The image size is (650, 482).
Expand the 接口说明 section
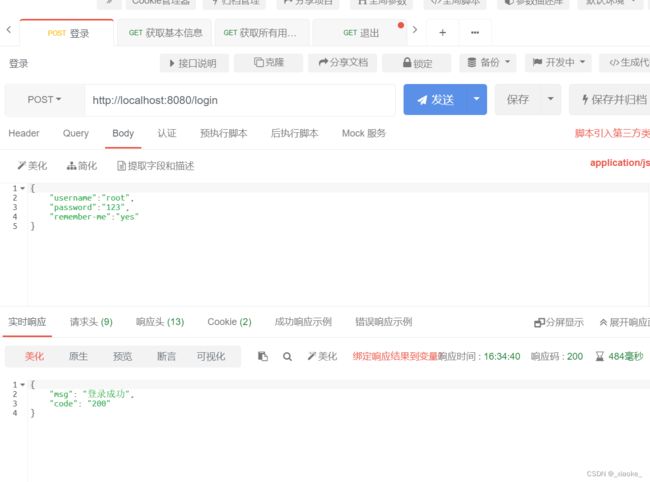(194, 63)
